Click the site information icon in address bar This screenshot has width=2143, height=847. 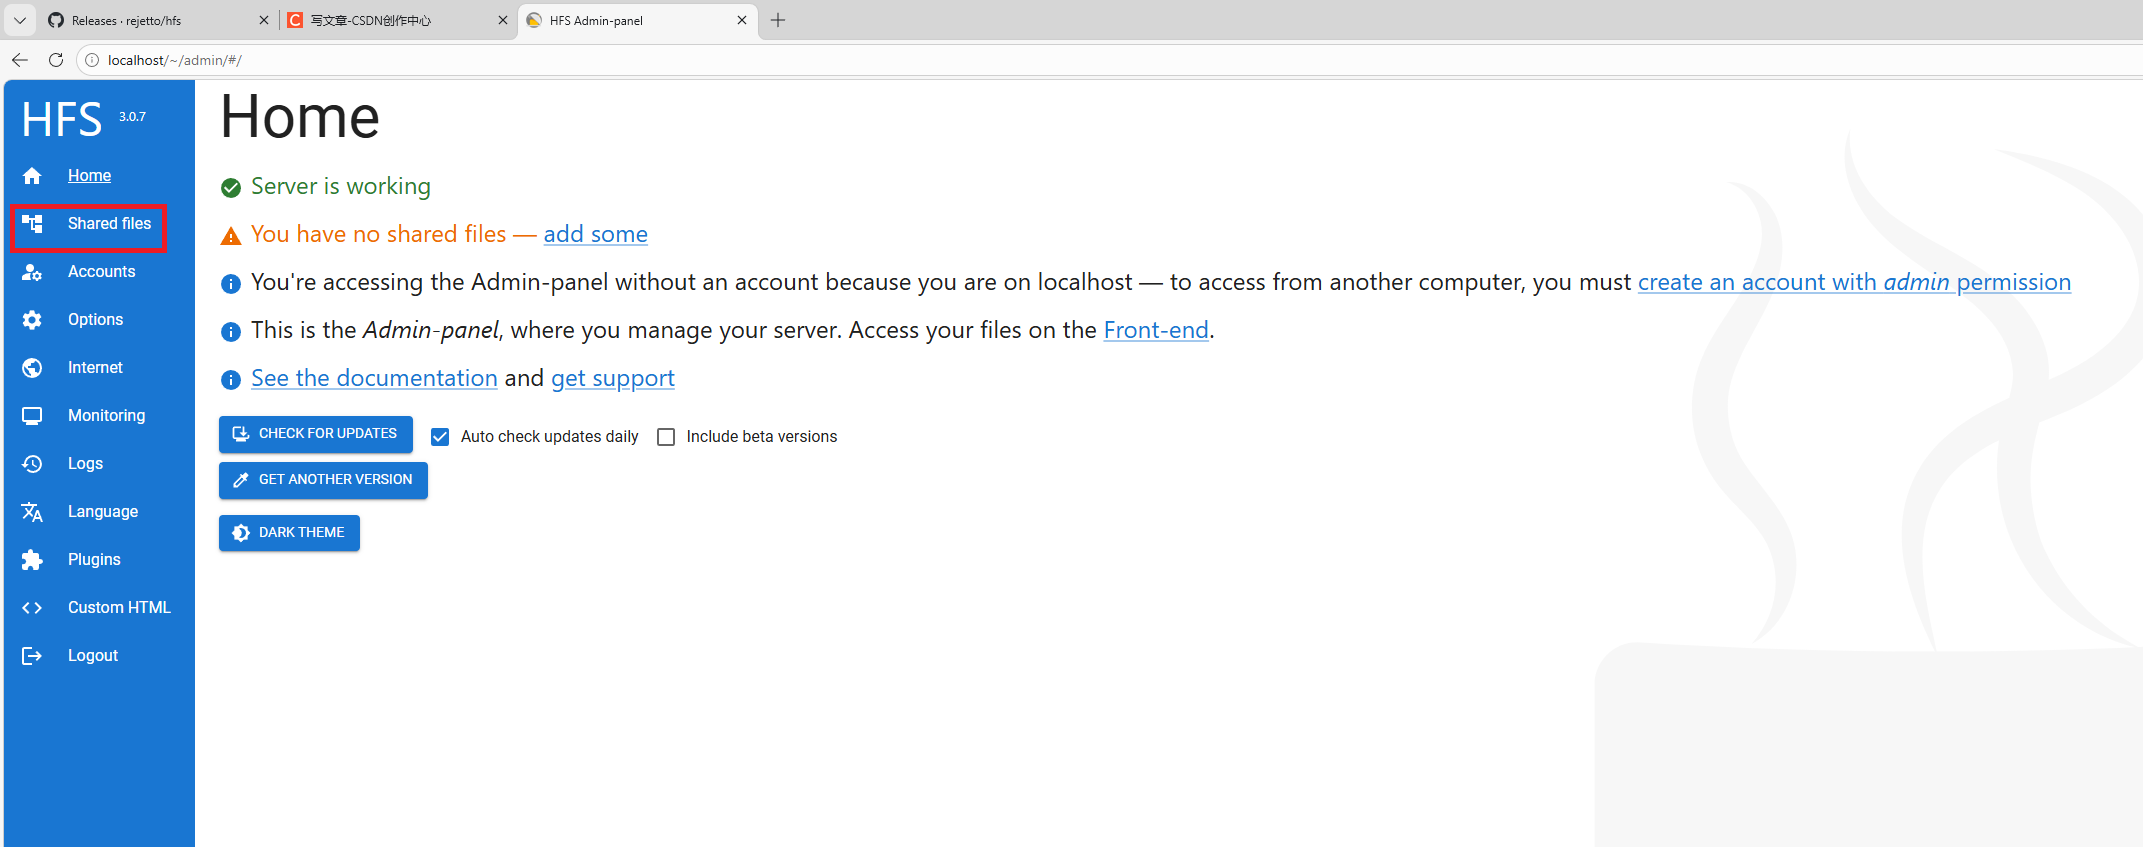(x=92, y=60)
